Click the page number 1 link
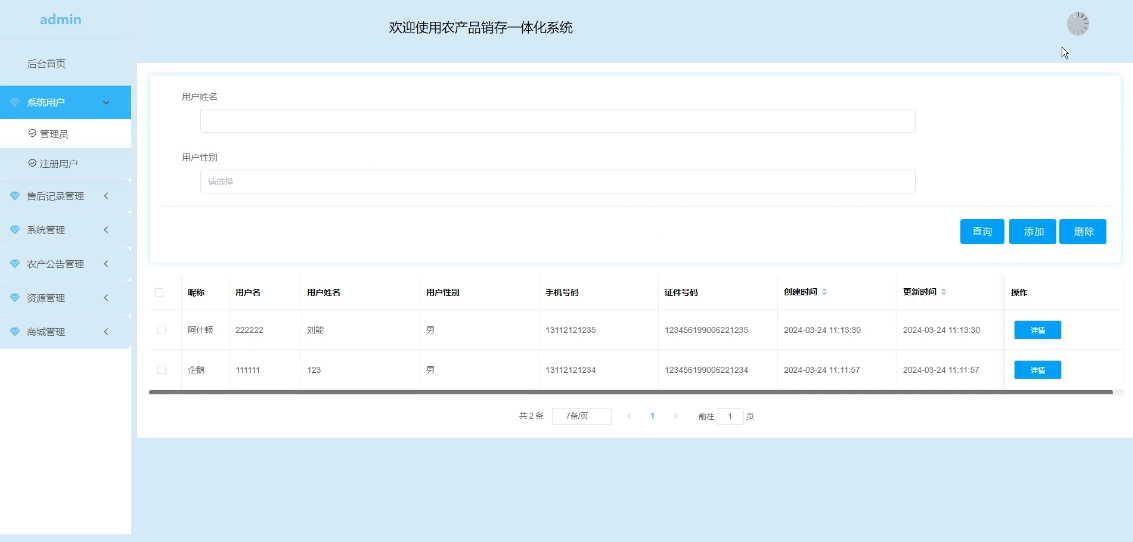The height and width of the screenshot is (542, 1133). pos(652,416)
